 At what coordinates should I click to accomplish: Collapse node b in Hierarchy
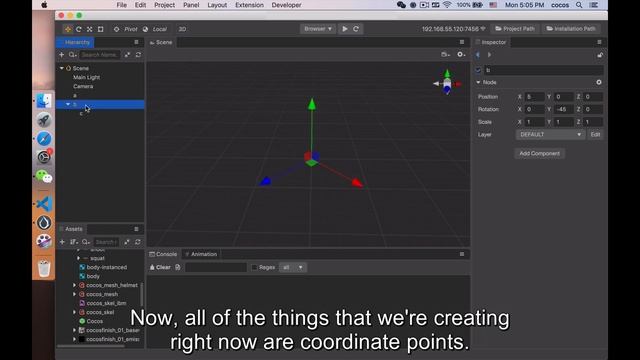point(68,104)
